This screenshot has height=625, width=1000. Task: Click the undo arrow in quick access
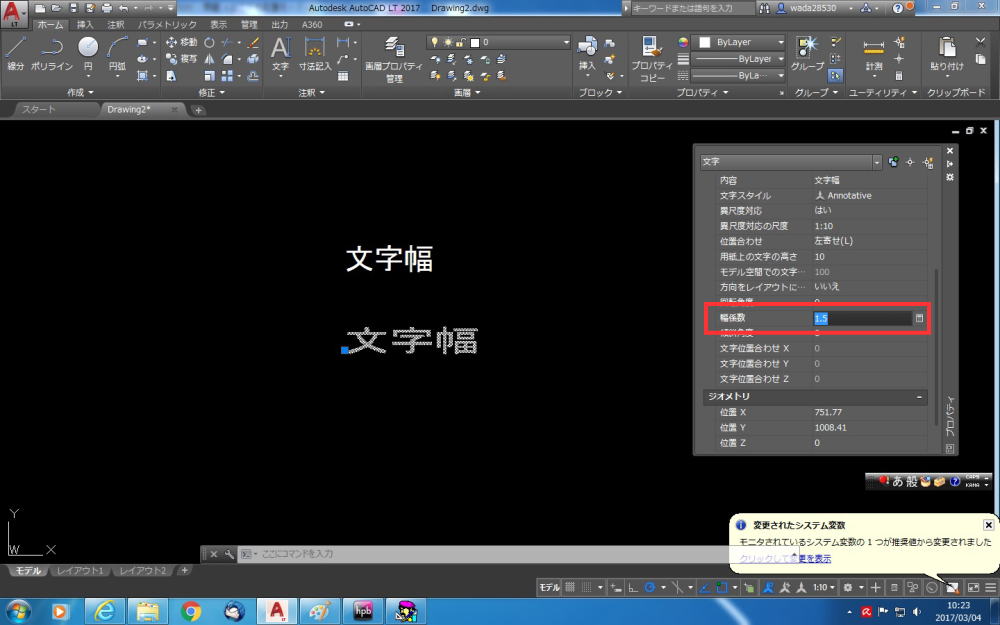123,8
